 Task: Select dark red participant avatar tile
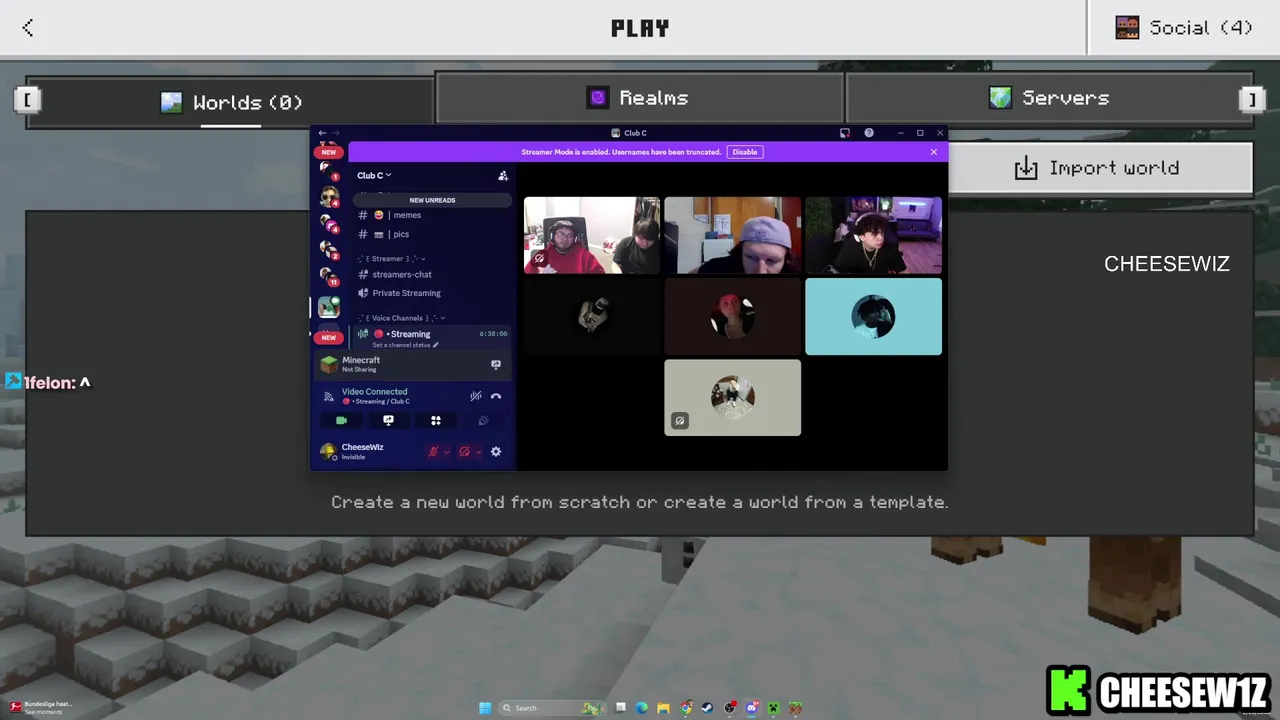[733, 316]
